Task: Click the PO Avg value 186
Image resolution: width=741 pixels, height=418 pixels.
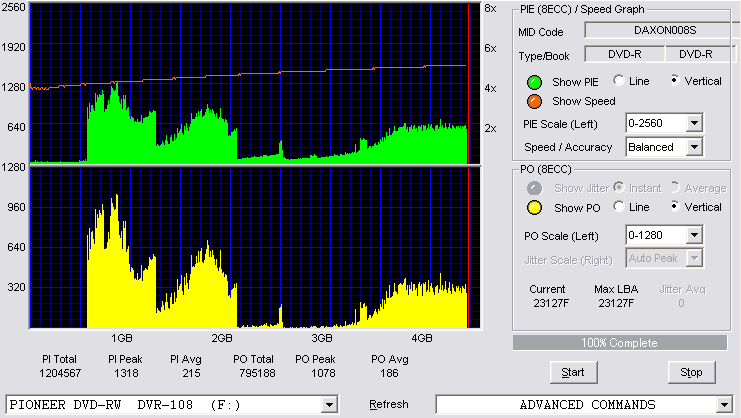Action: click(x=389, y=373)
